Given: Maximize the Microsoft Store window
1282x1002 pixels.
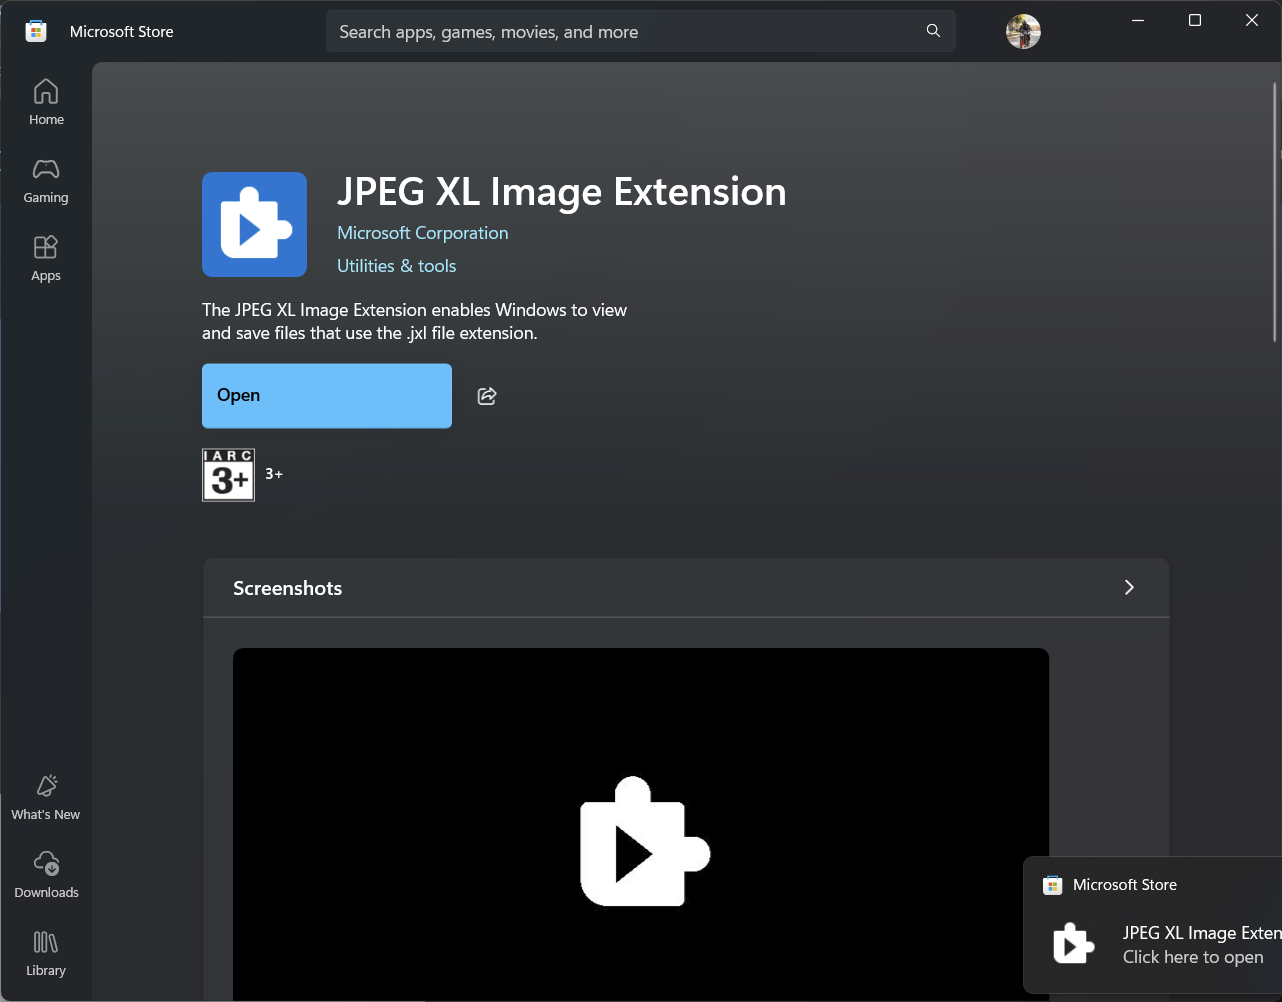Looking at the screenshot, I should point(1195,20).
